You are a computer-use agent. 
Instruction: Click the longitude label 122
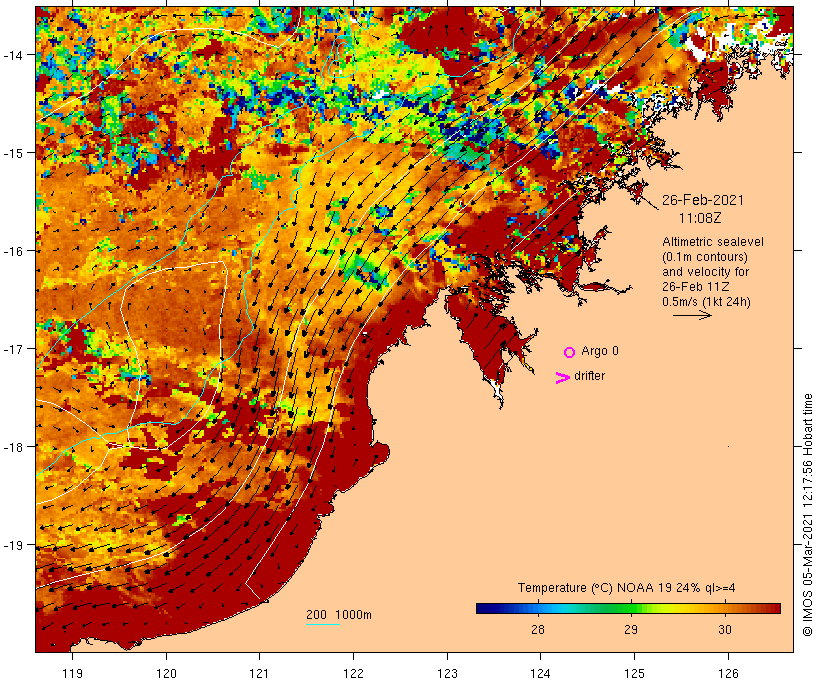pos(354,673)
